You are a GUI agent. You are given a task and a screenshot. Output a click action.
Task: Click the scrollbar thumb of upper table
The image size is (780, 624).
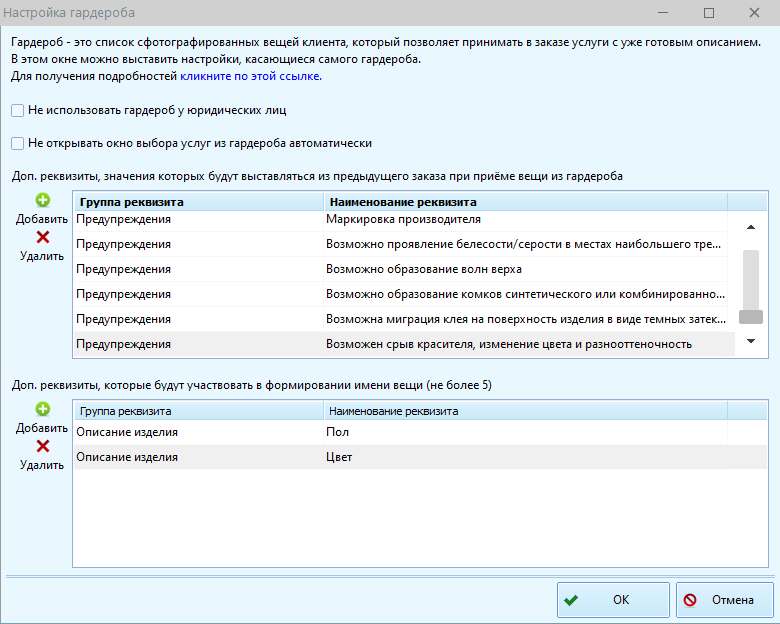click(x=751, y=317)
